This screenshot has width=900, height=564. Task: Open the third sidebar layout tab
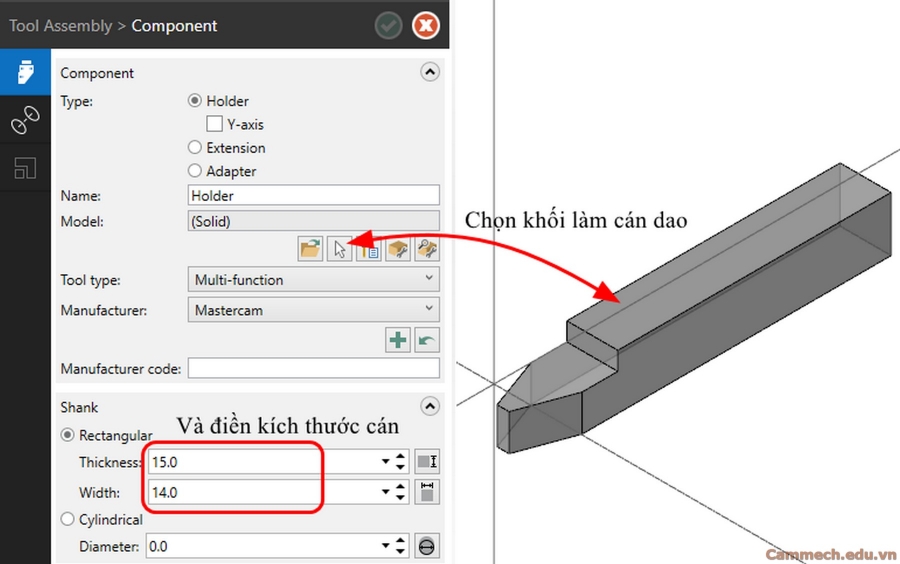(25, 168)
